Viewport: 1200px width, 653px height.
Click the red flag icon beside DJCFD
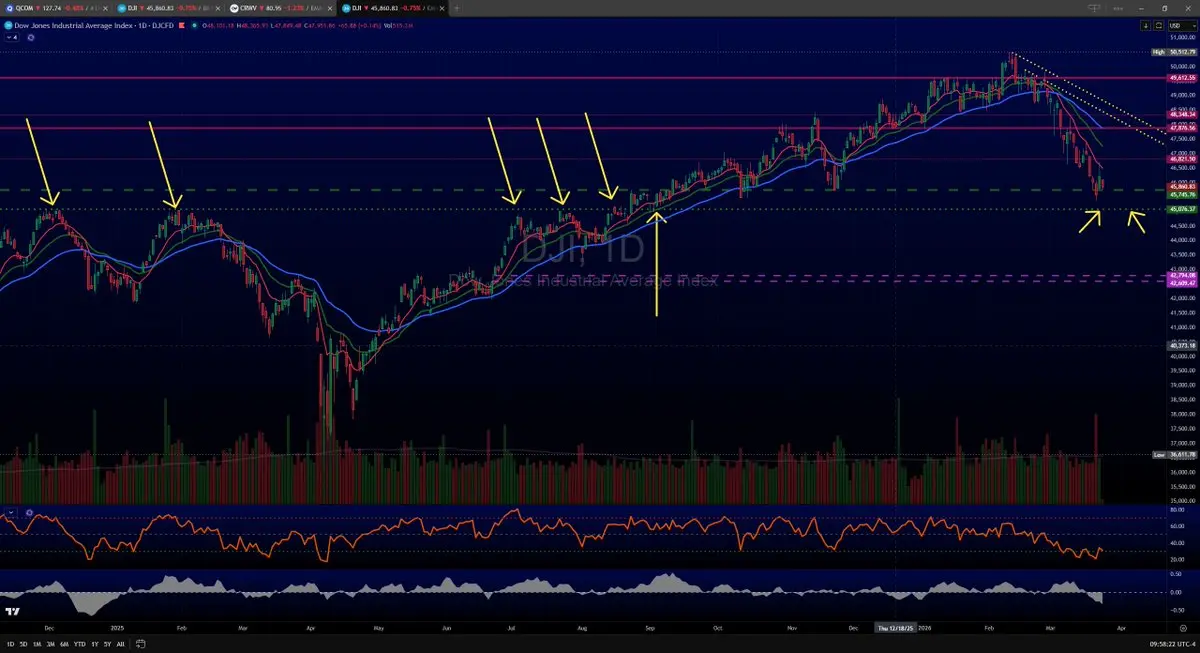(x=181, y=25)
